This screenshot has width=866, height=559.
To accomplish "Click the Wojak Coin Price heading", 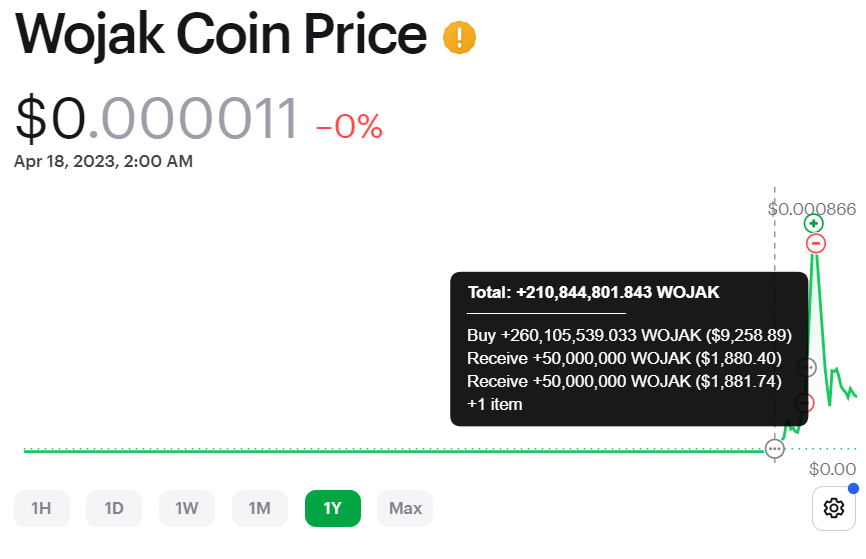I will point(221,35).
